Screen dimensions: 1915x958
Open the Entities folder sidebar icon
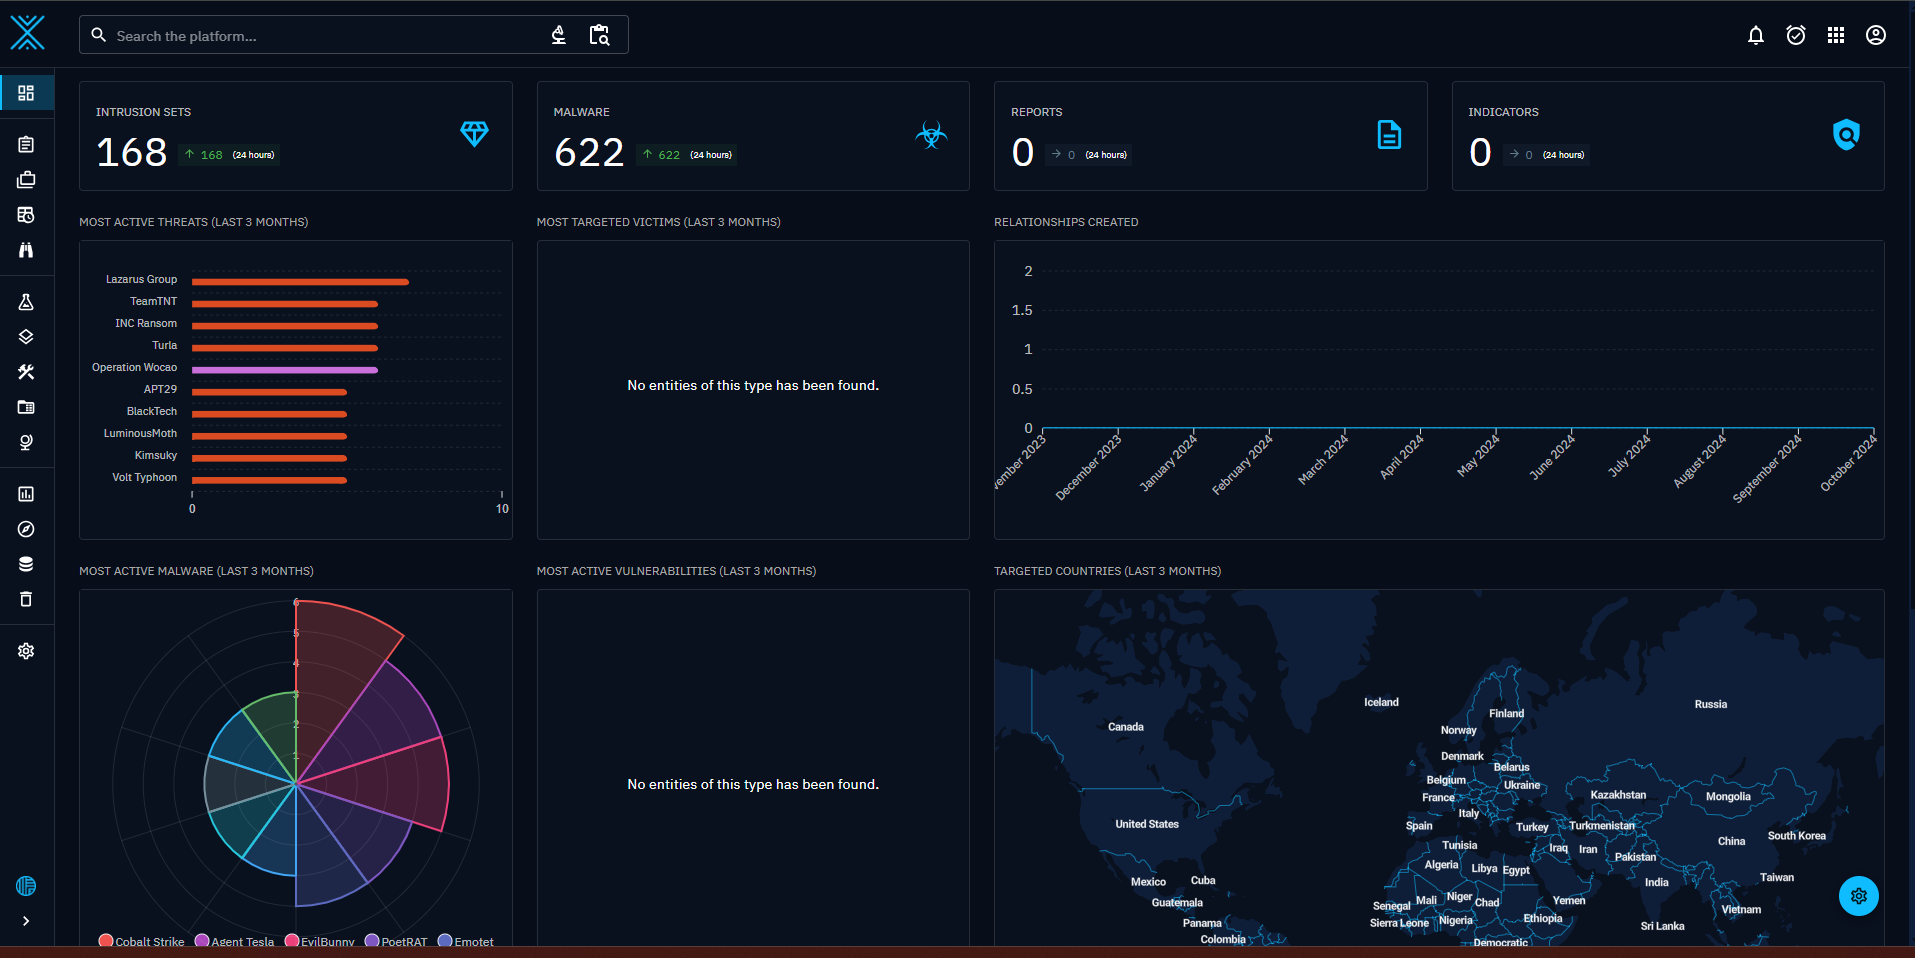pyautogui.click(x=26, y=407)
